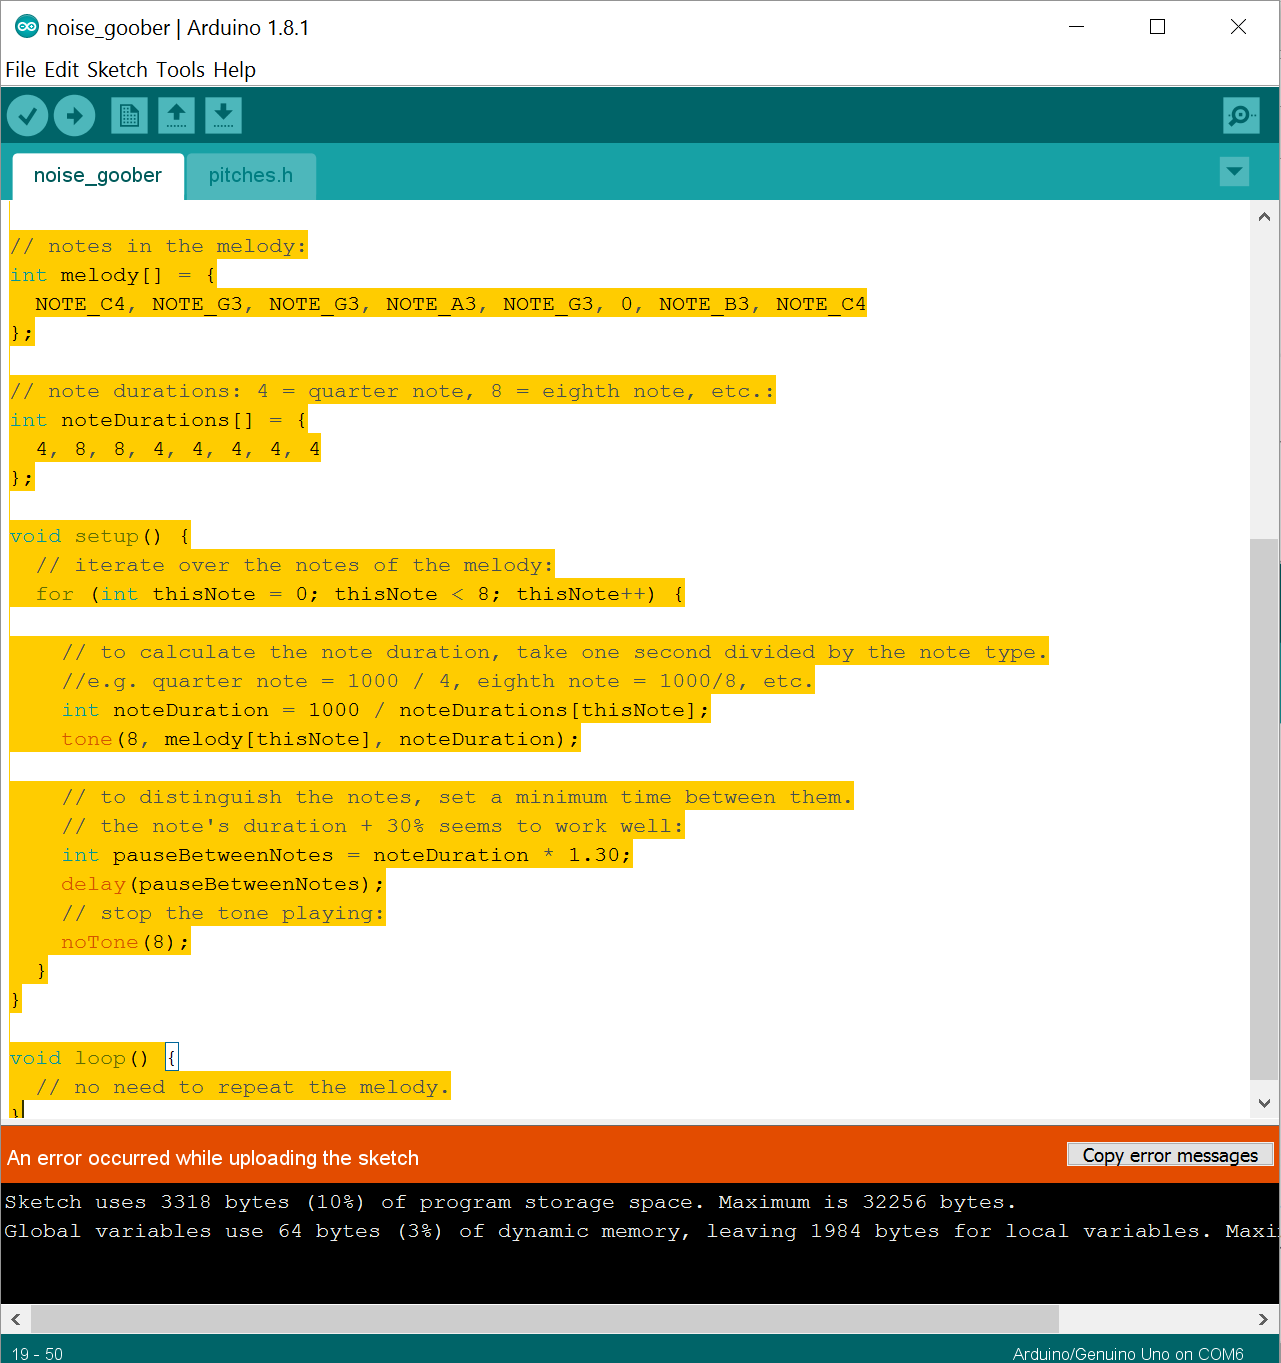Screen dimensions: 1281x1363
Task: Click the NOTE_C4, NOTE_G3 melody values line
Action: pos(450,304)
